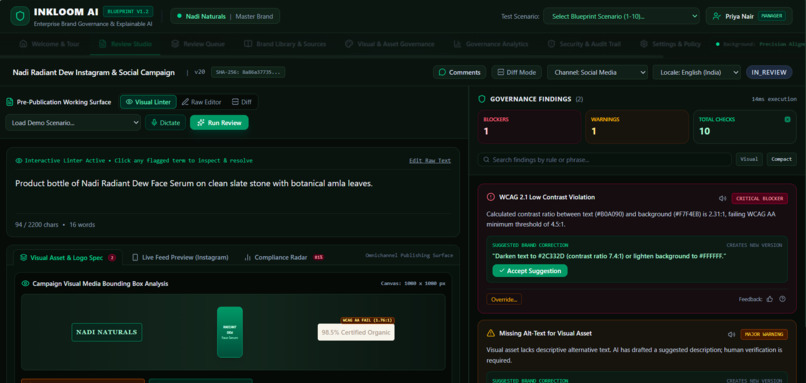Click the WCAG violation alert circle icon

(x=490, y=197)
